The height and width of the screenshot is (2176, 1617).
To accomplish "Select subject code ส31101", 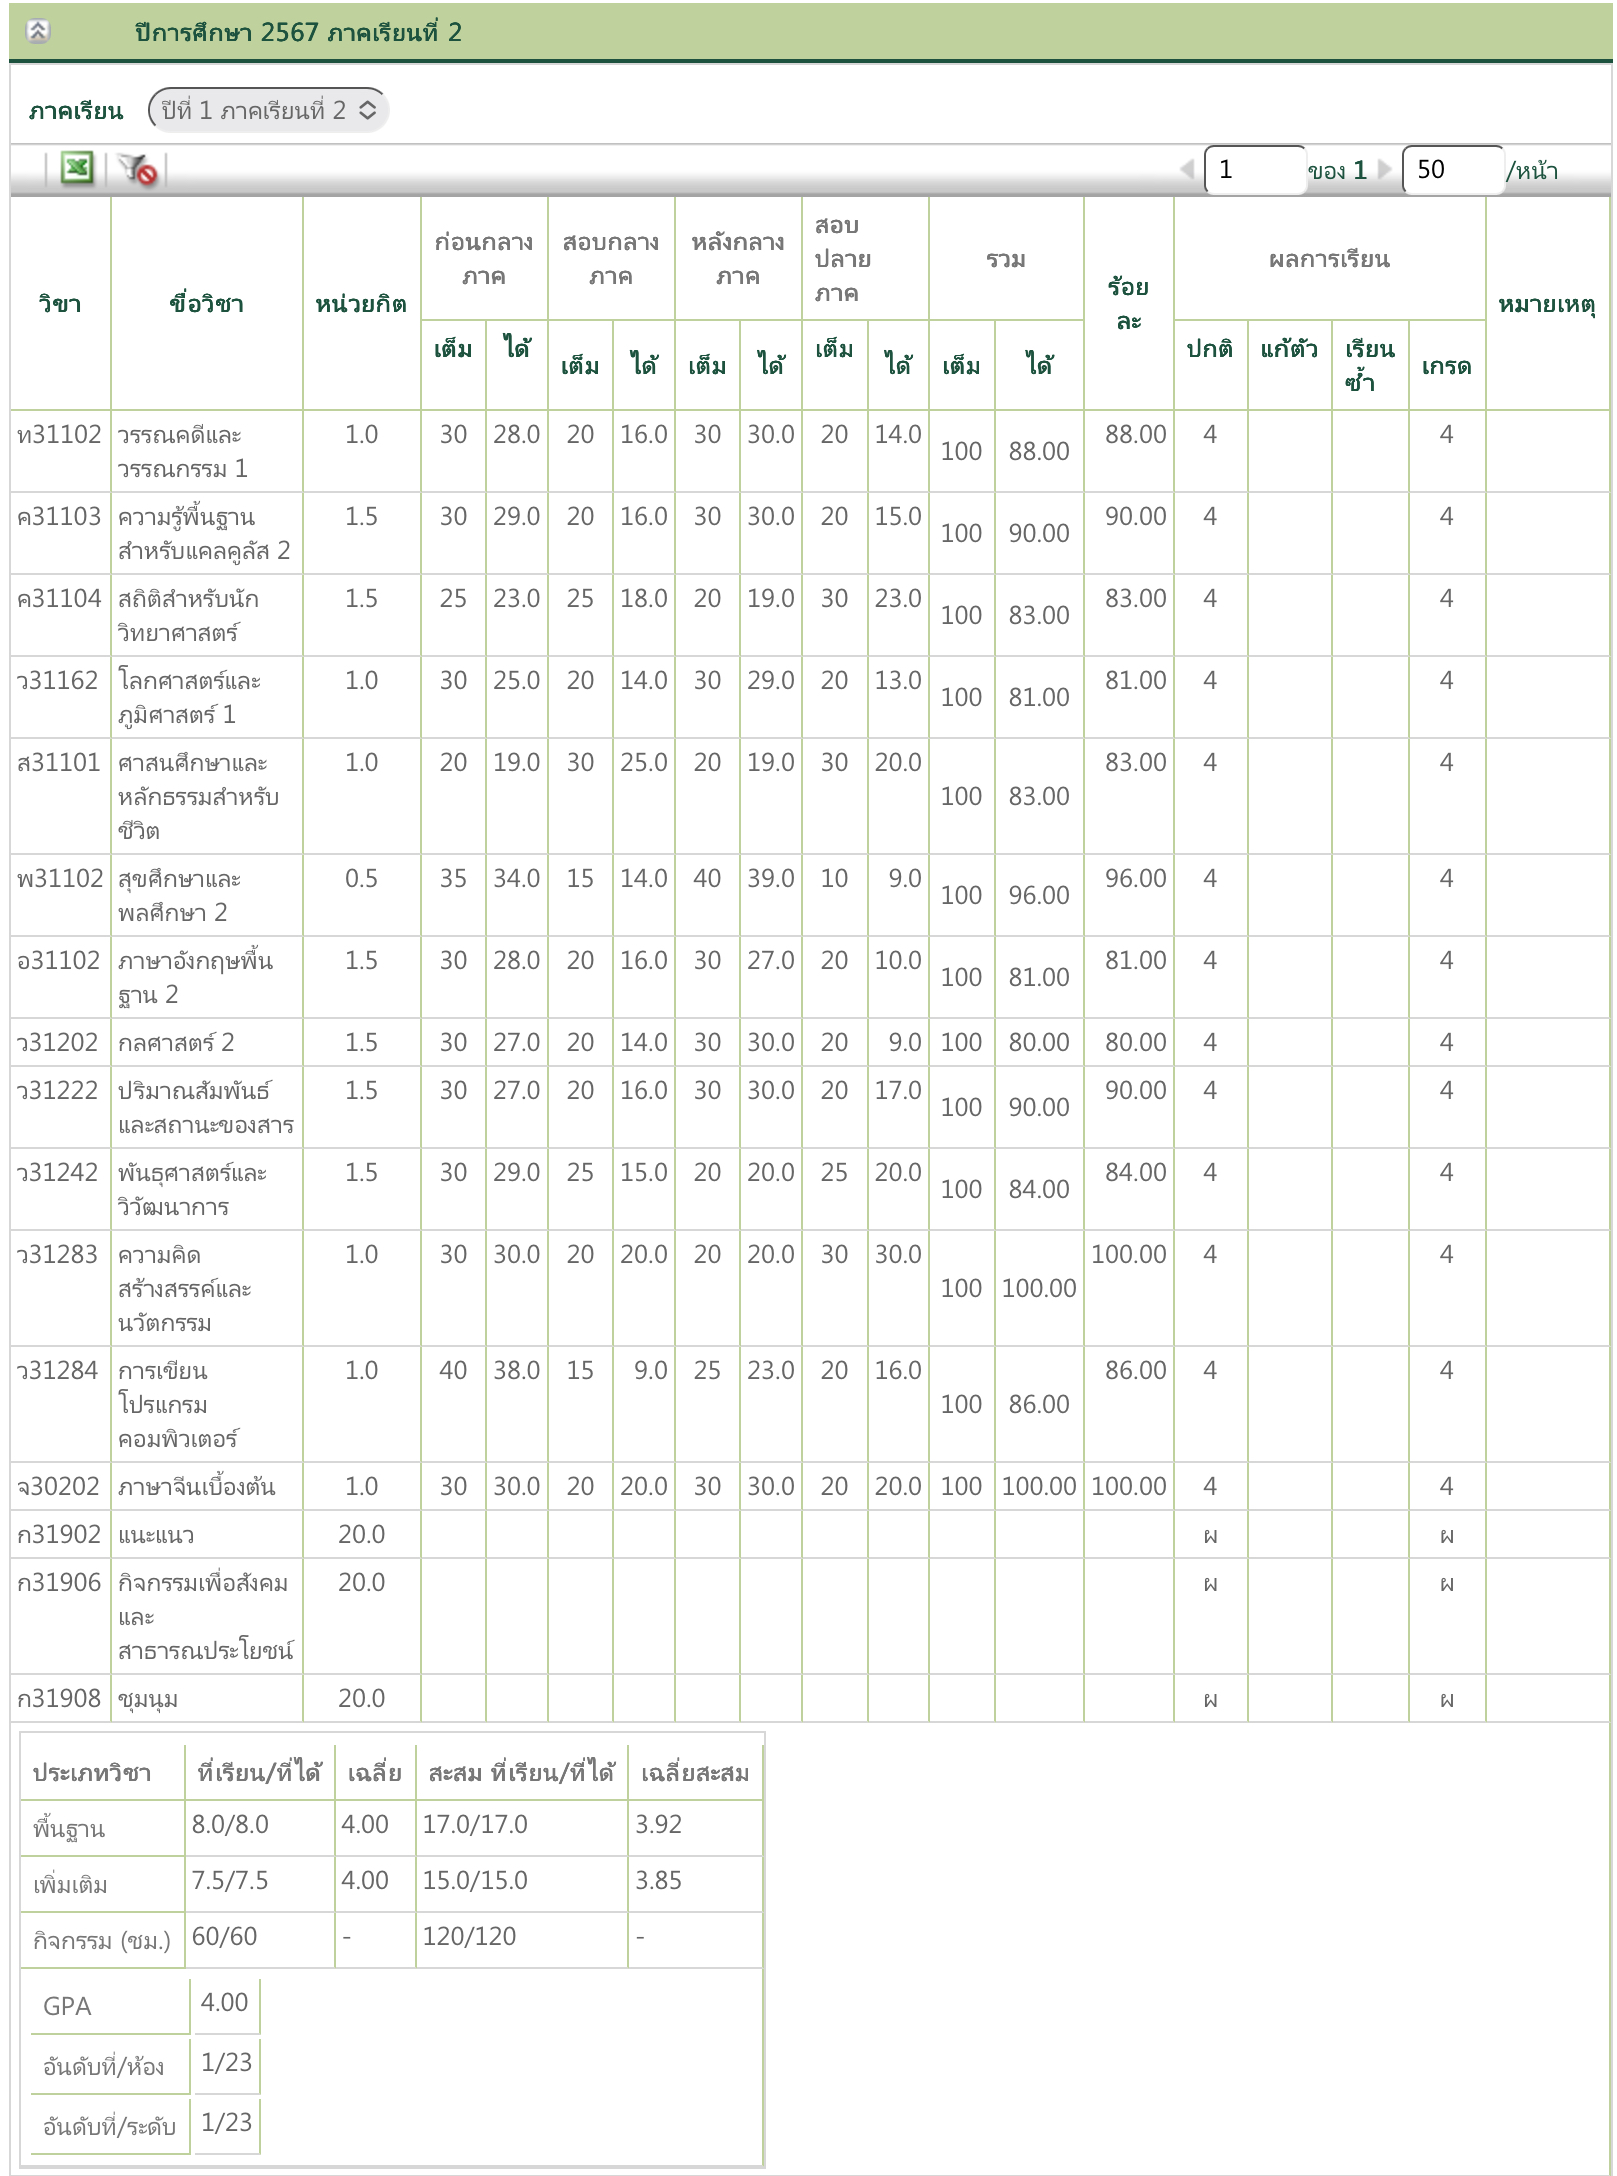I will pos(58,763).
